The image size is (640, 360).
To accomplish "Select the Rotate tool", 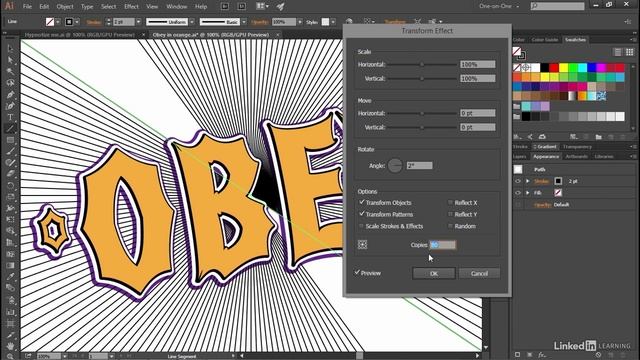I will coord(10,186).
